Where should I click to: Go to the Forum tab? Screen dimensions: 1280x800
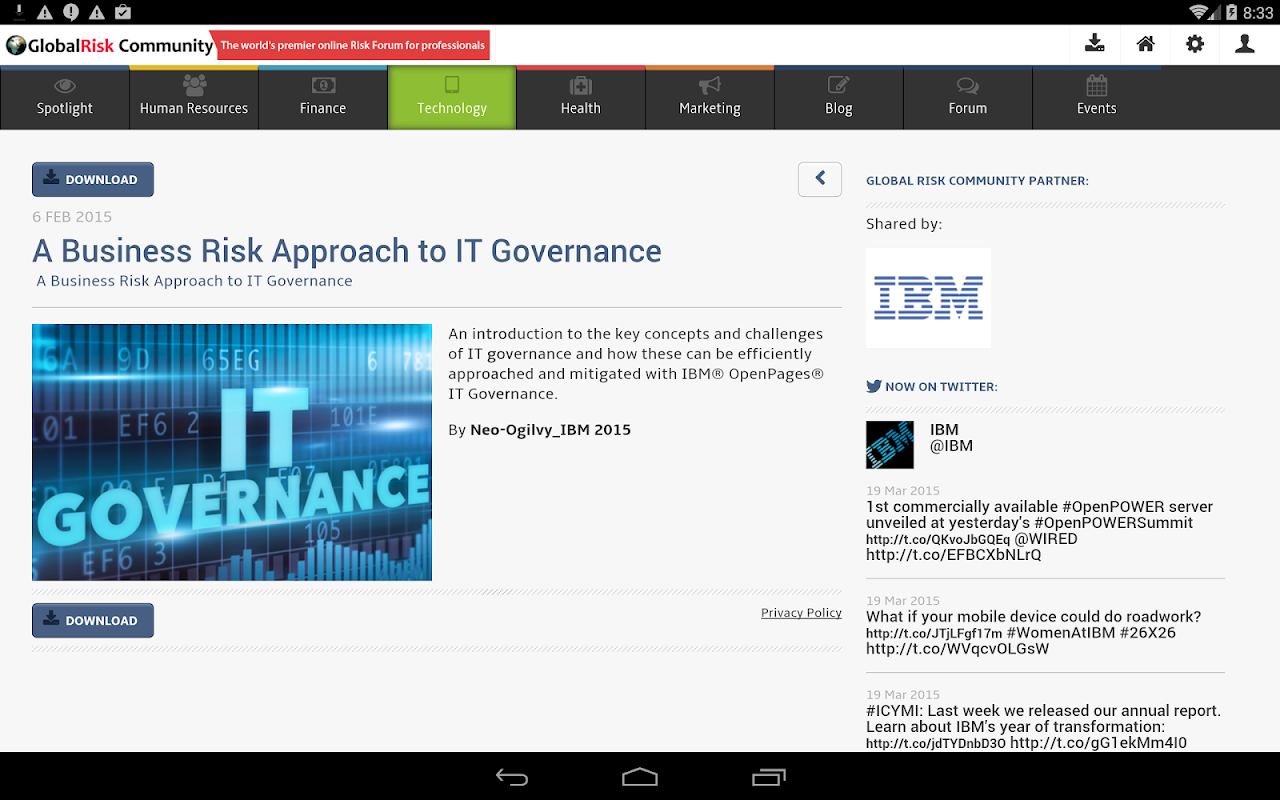tap(968, 98)
